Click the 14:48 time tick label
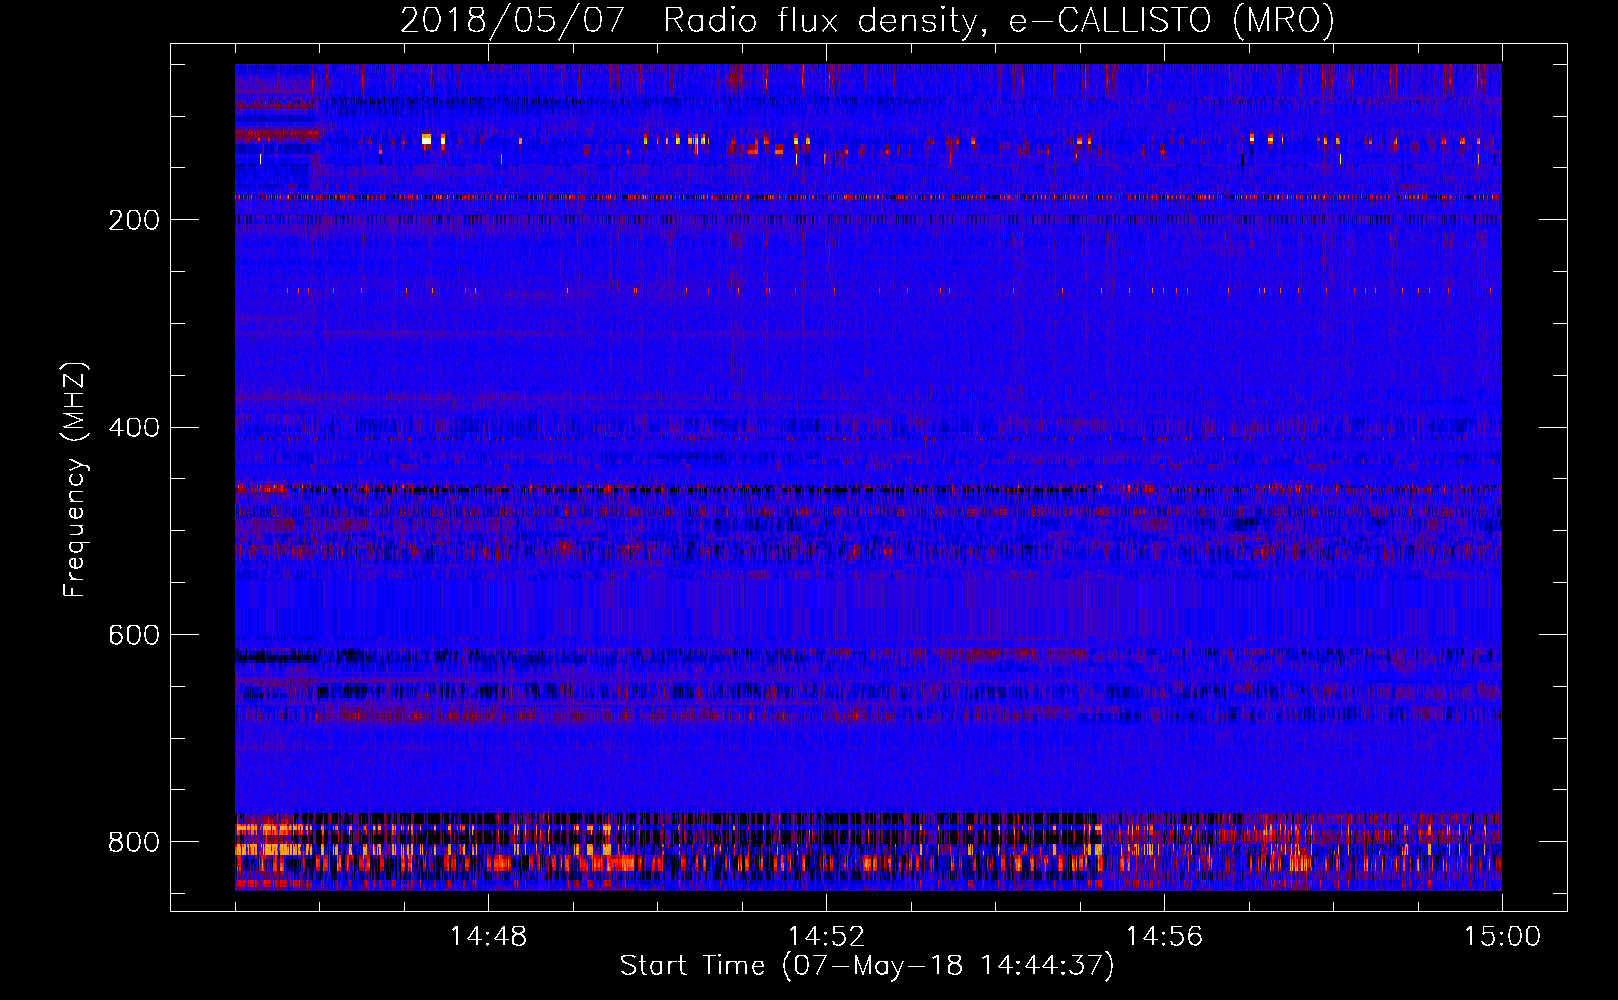1618x1000 pixels. (488, 937)
